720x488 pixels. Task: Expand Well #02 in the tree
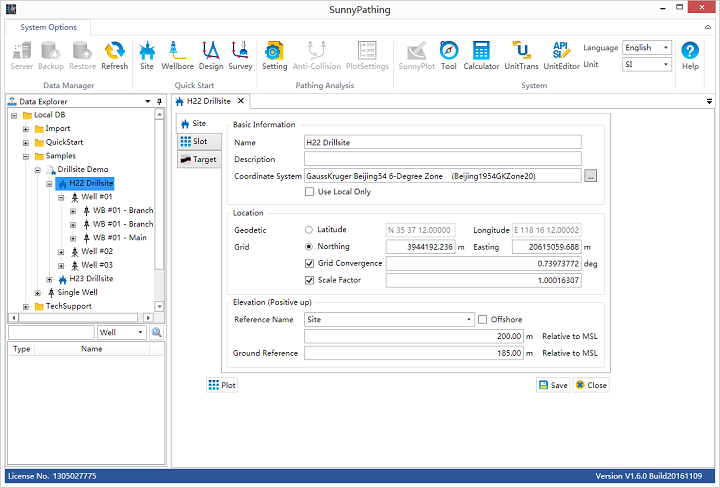click(61, 252)
